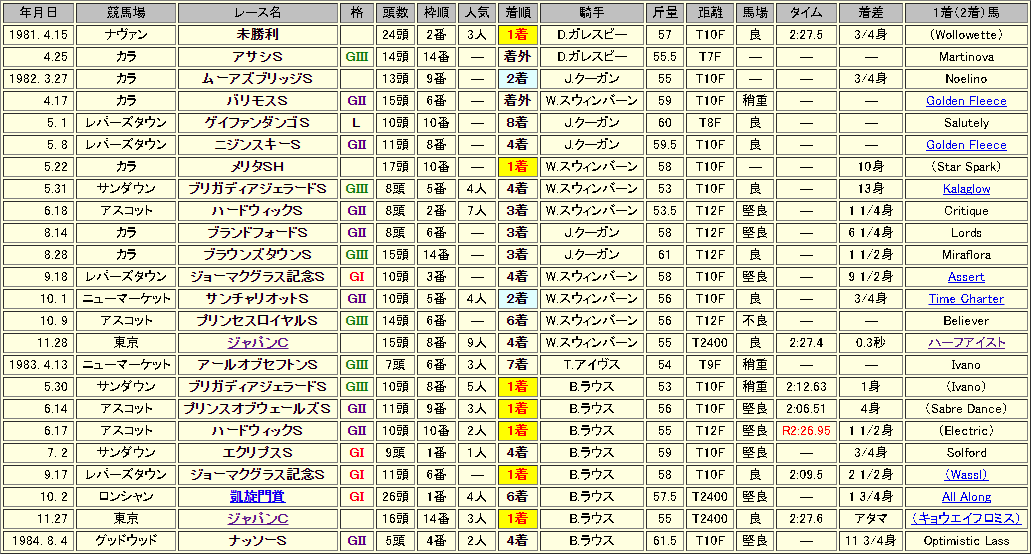Screen dimensions: 1031x554
Task: Click the (Wassl) horse link
Action: click(x=966, y=474)
